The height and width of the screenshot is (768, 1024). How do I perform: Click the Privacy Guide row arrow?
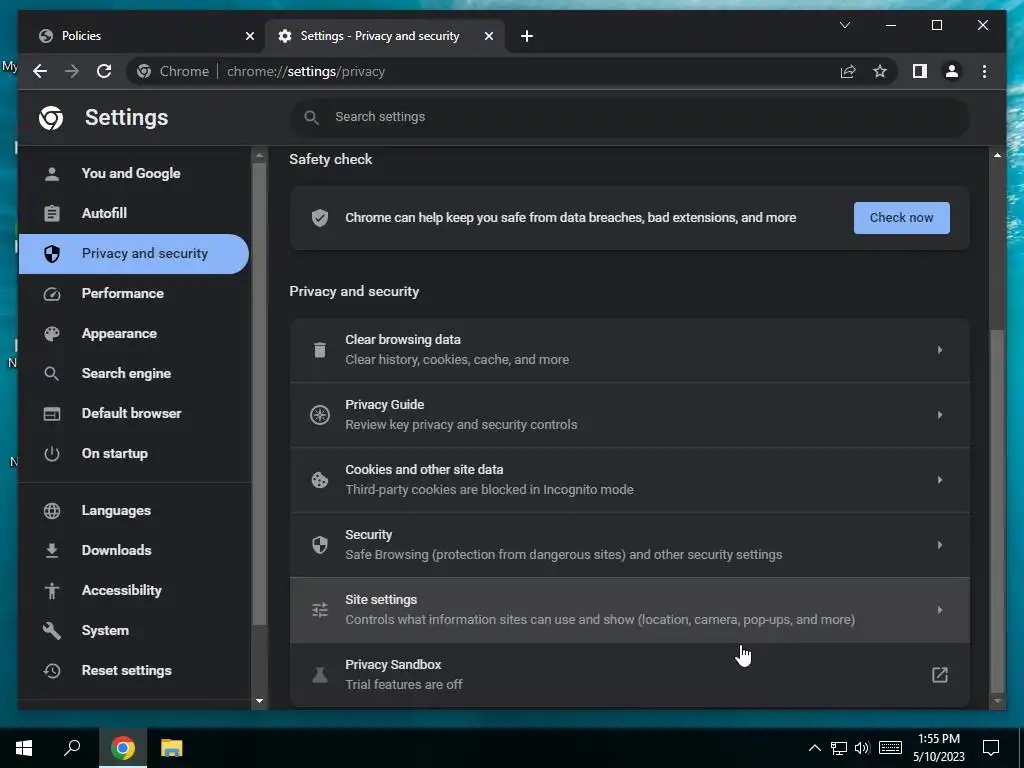click(x=940, y=415)
